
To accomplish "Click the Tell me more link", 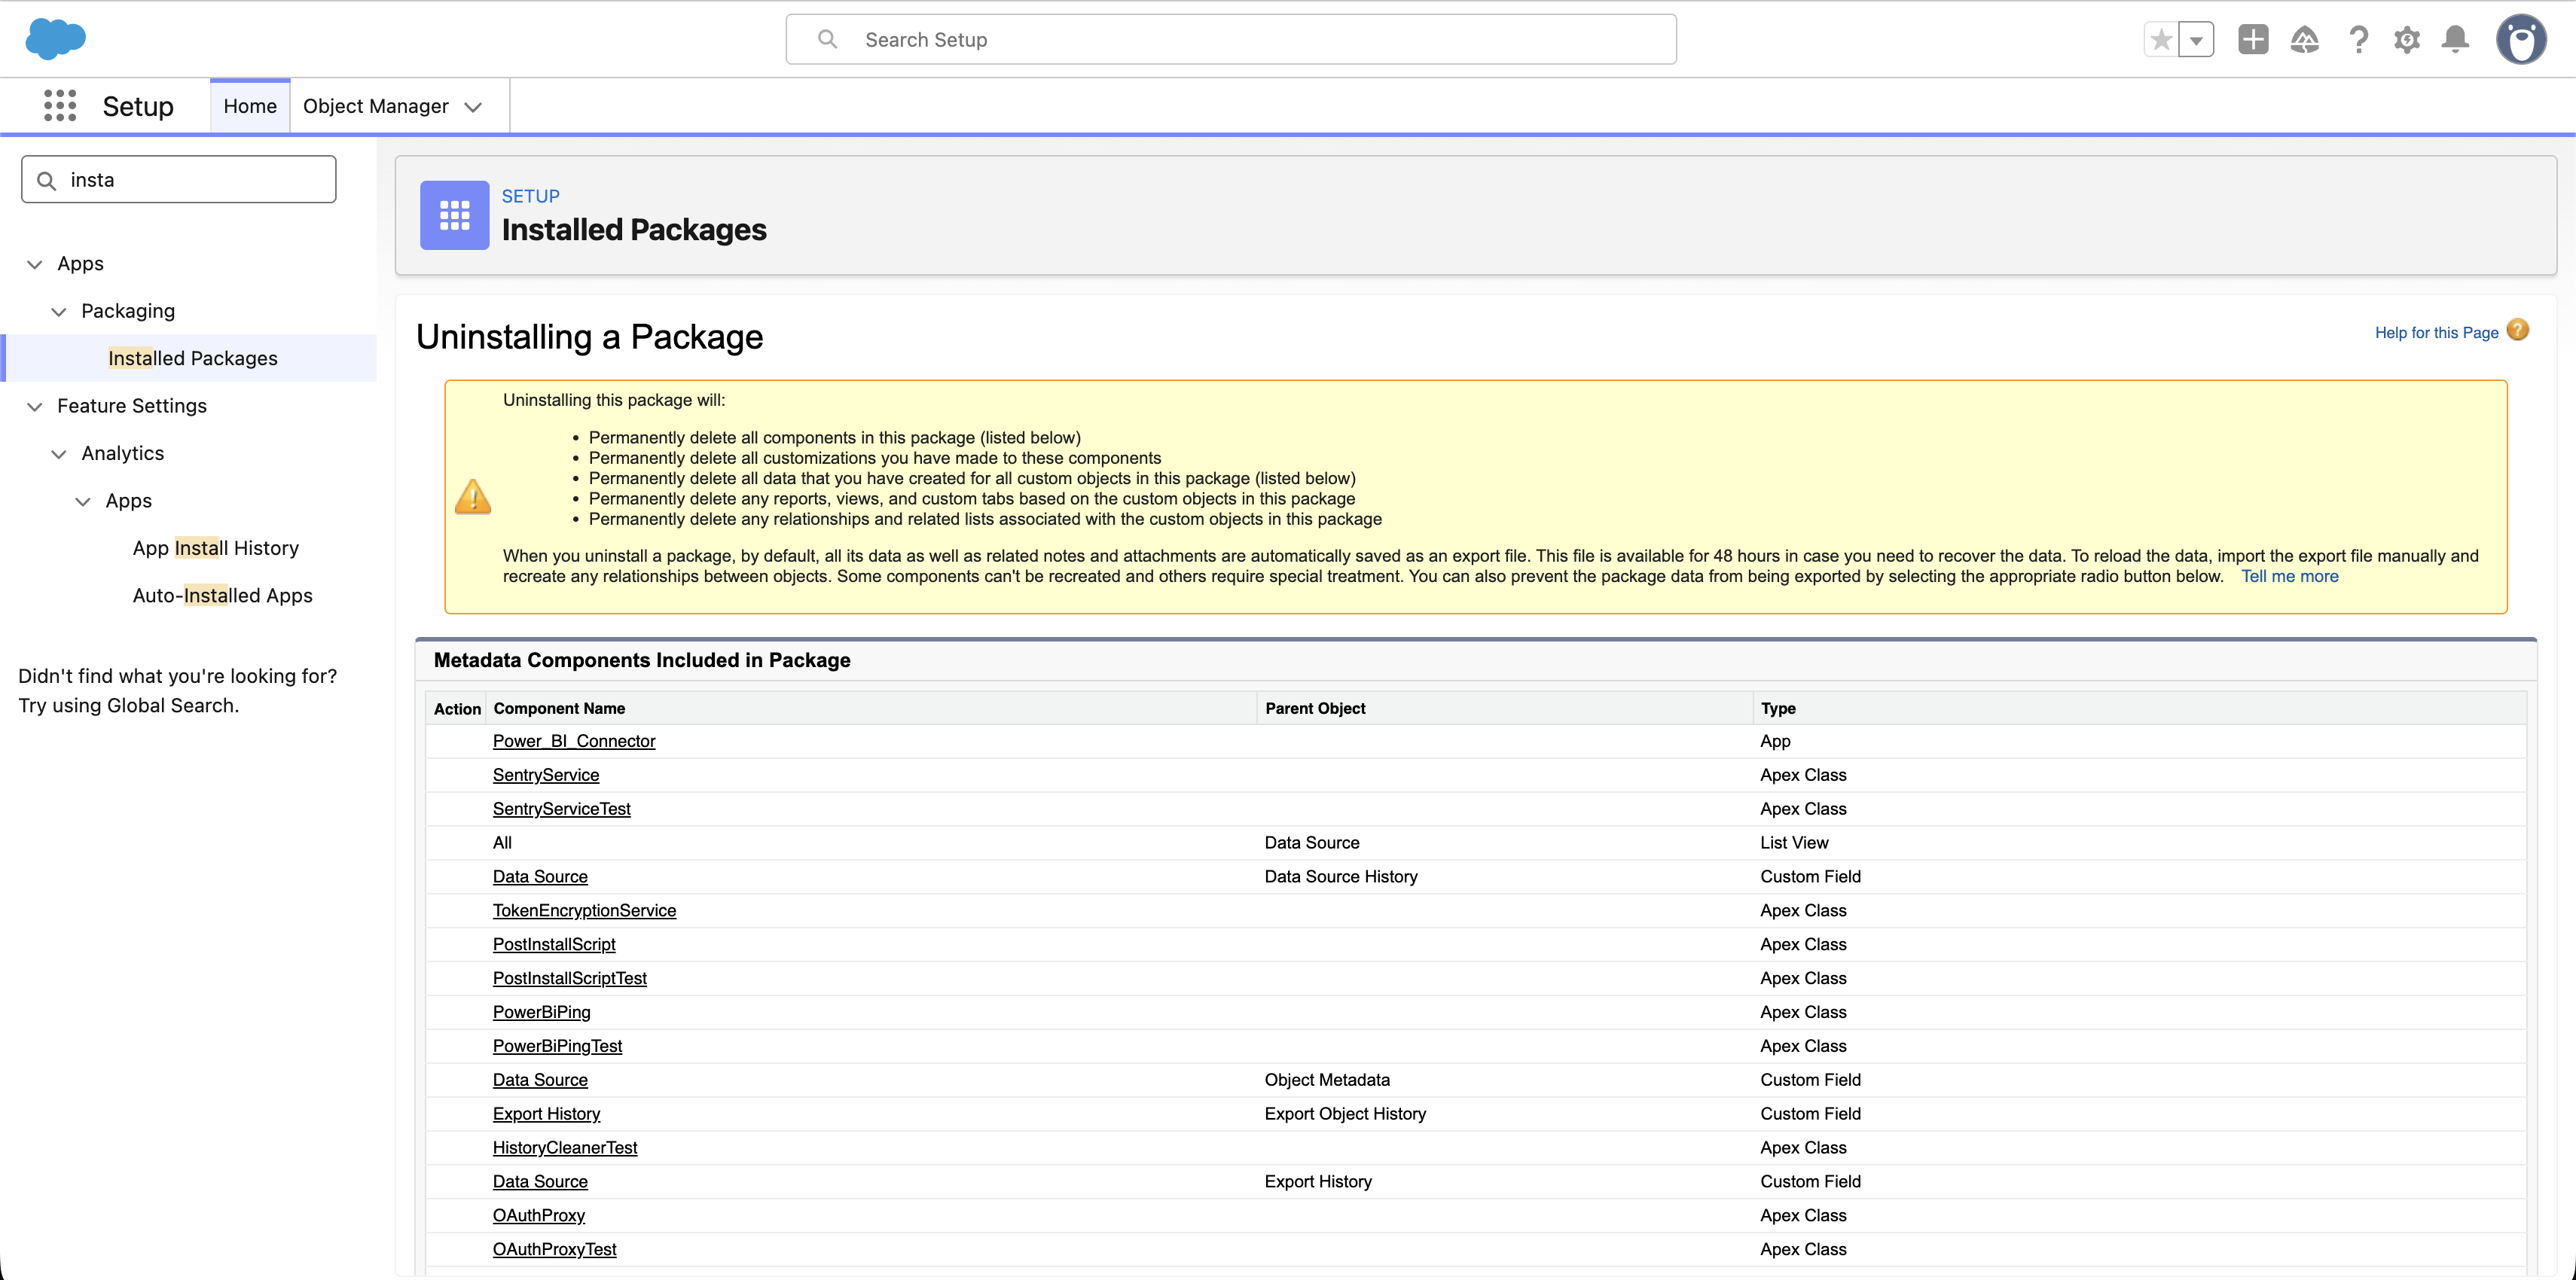I will click(x=2289, y=576).
